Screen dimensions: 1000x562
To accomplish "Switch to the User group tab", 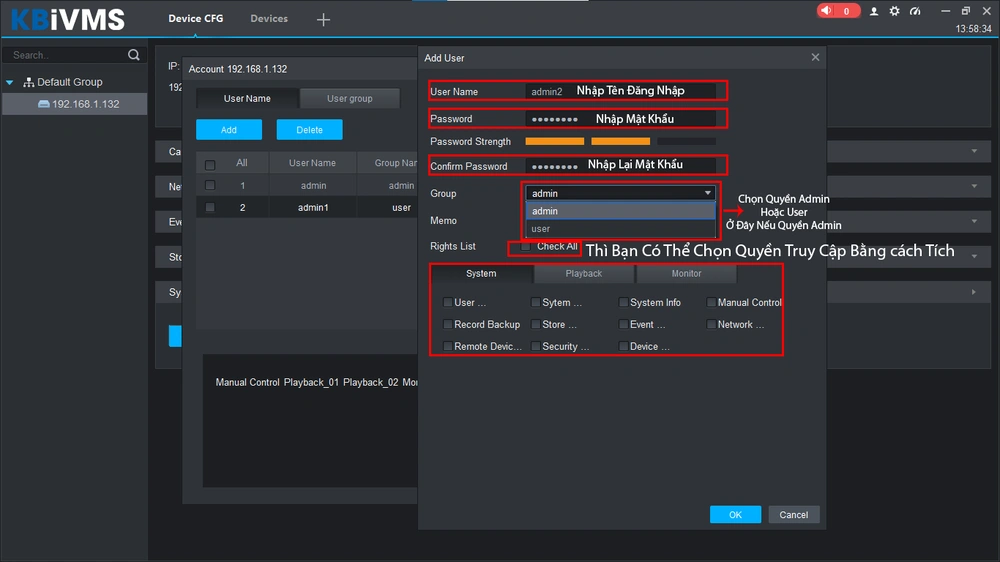I will [x=349, y=99].
